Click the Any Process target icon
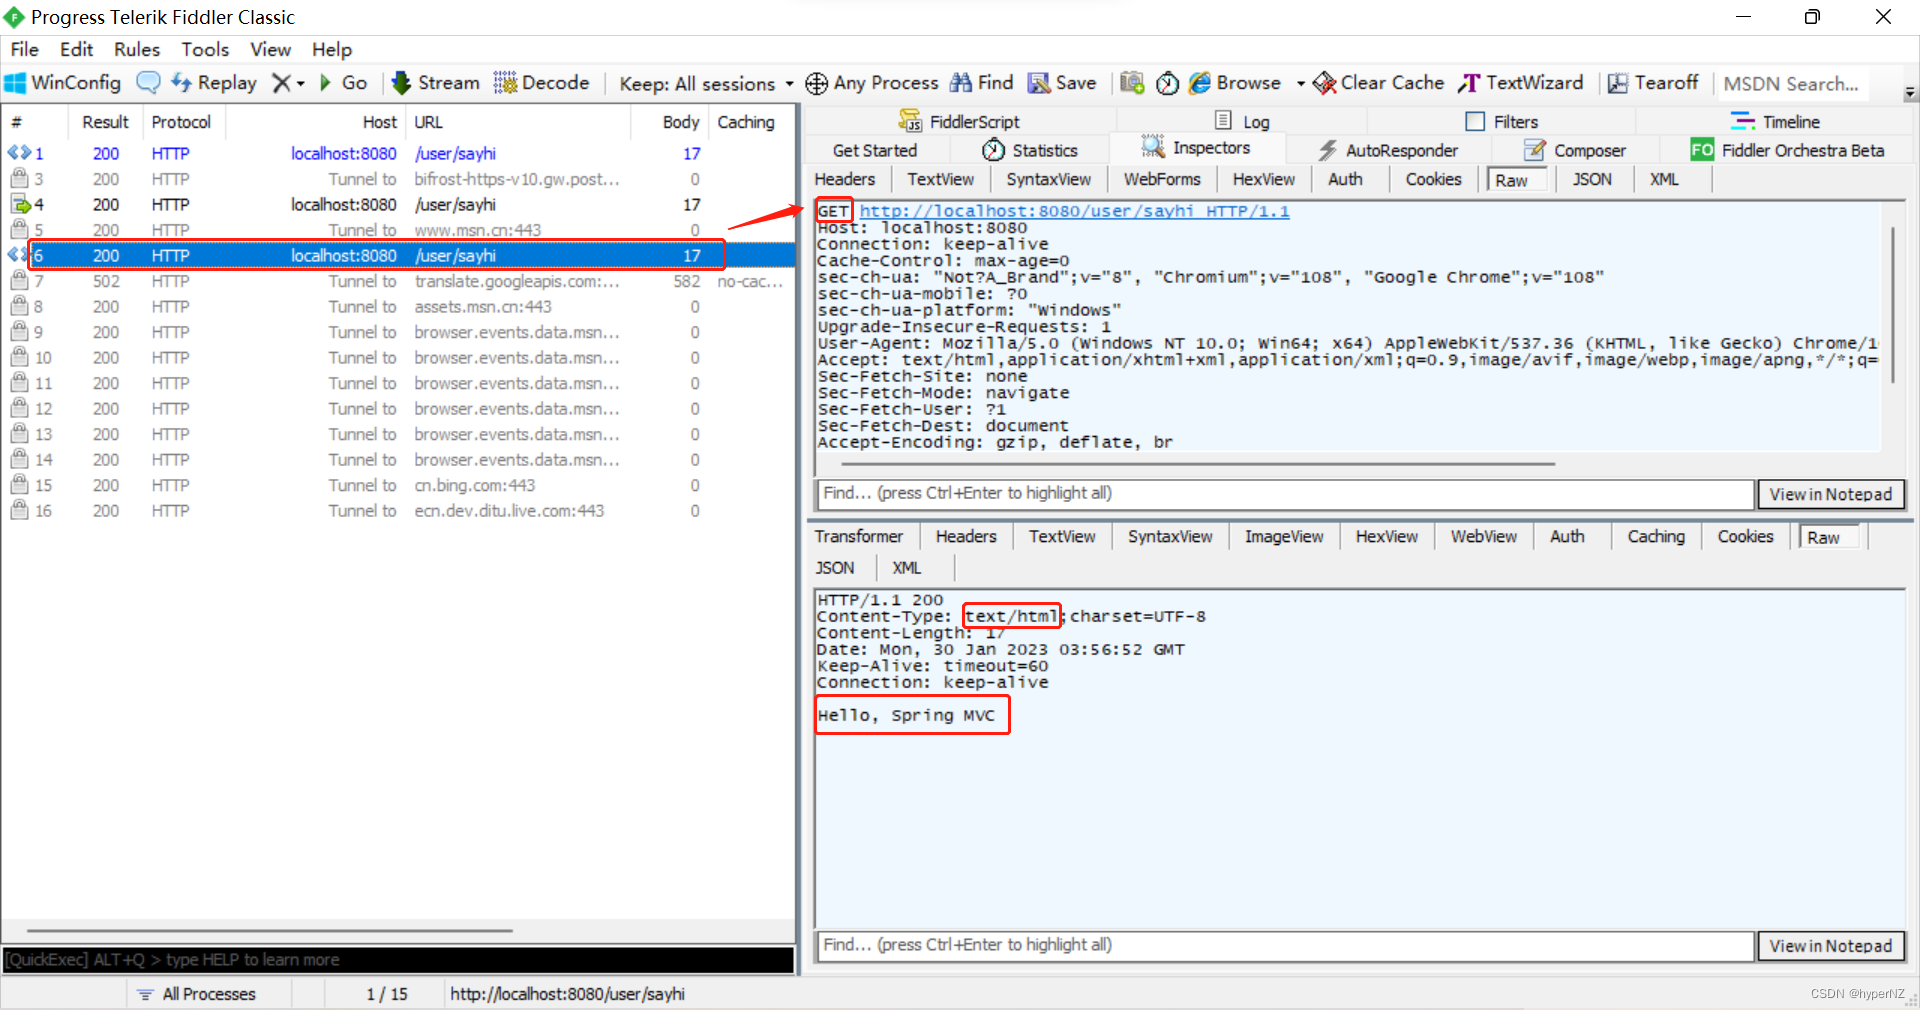This screenshot has height=1010, width=1920. 816,83
